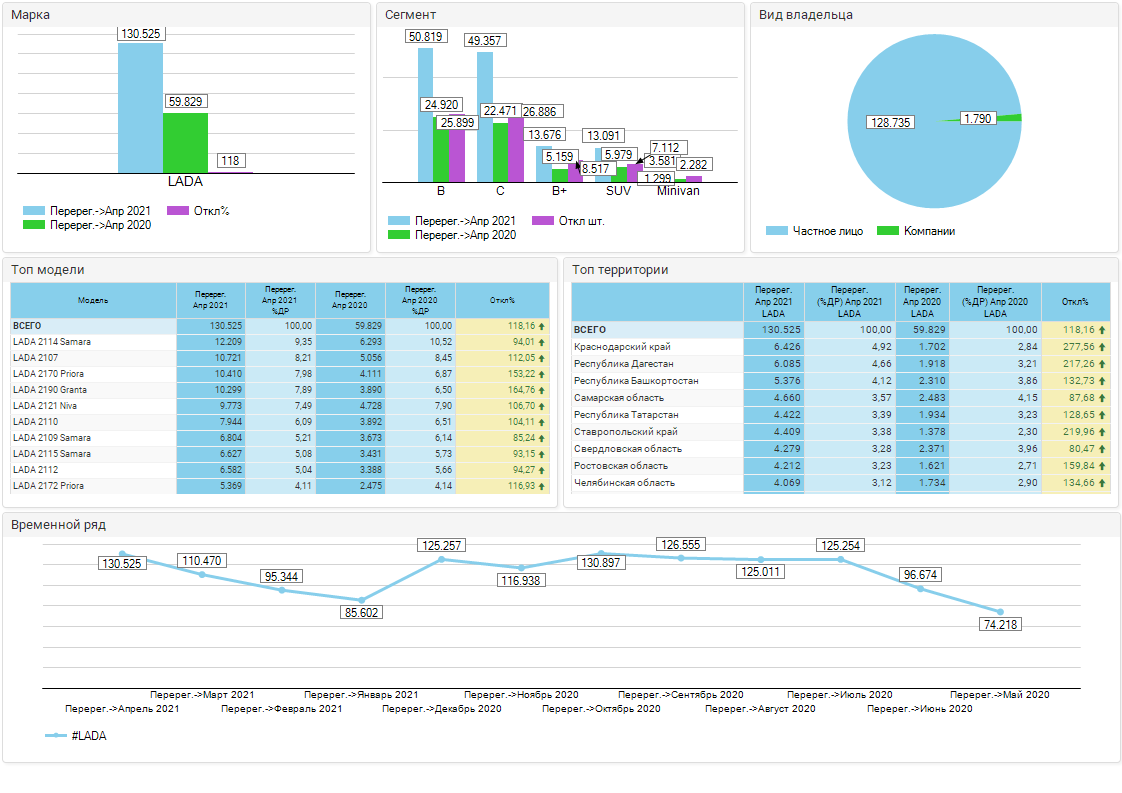
Task: Click the 85.602 data point on the time series
Action: [361, 600]
